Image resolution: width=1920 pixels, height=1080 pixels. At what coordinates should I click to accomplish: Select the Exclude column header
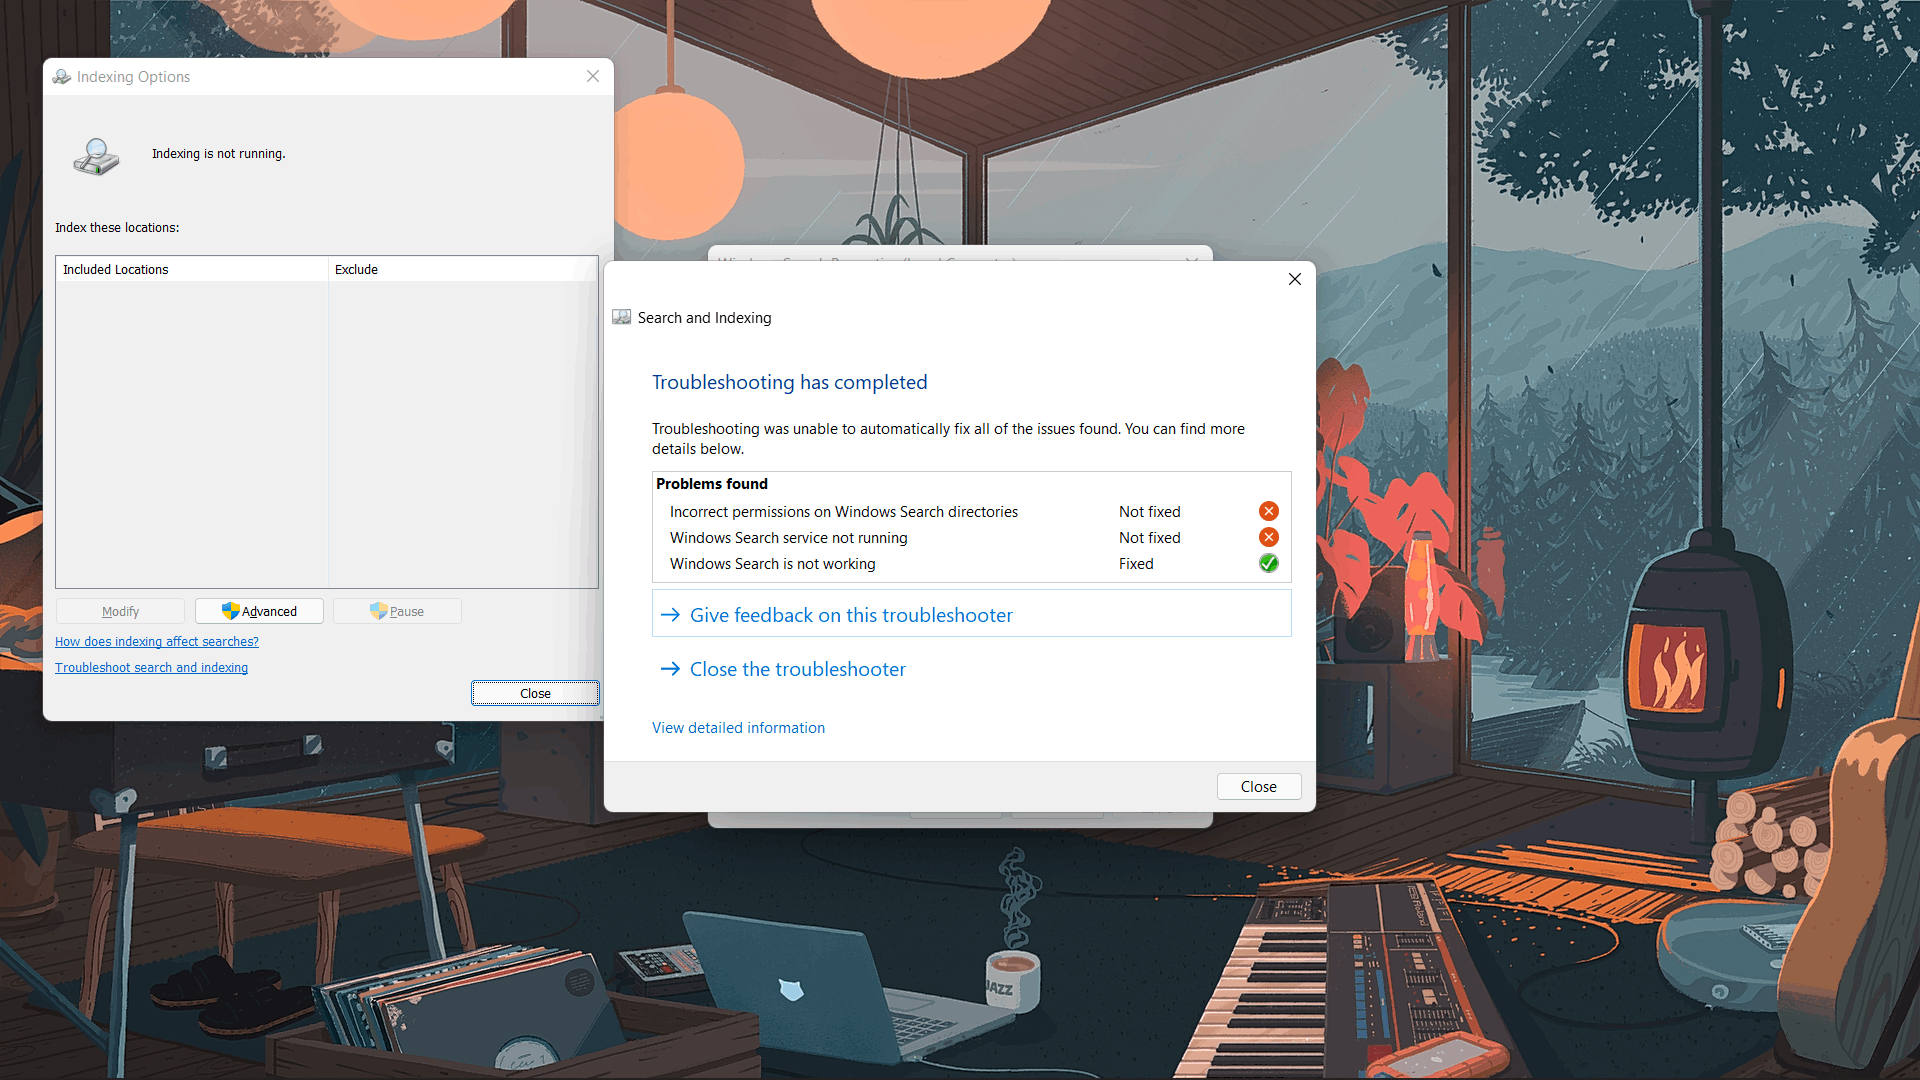(x=356, y=269)
